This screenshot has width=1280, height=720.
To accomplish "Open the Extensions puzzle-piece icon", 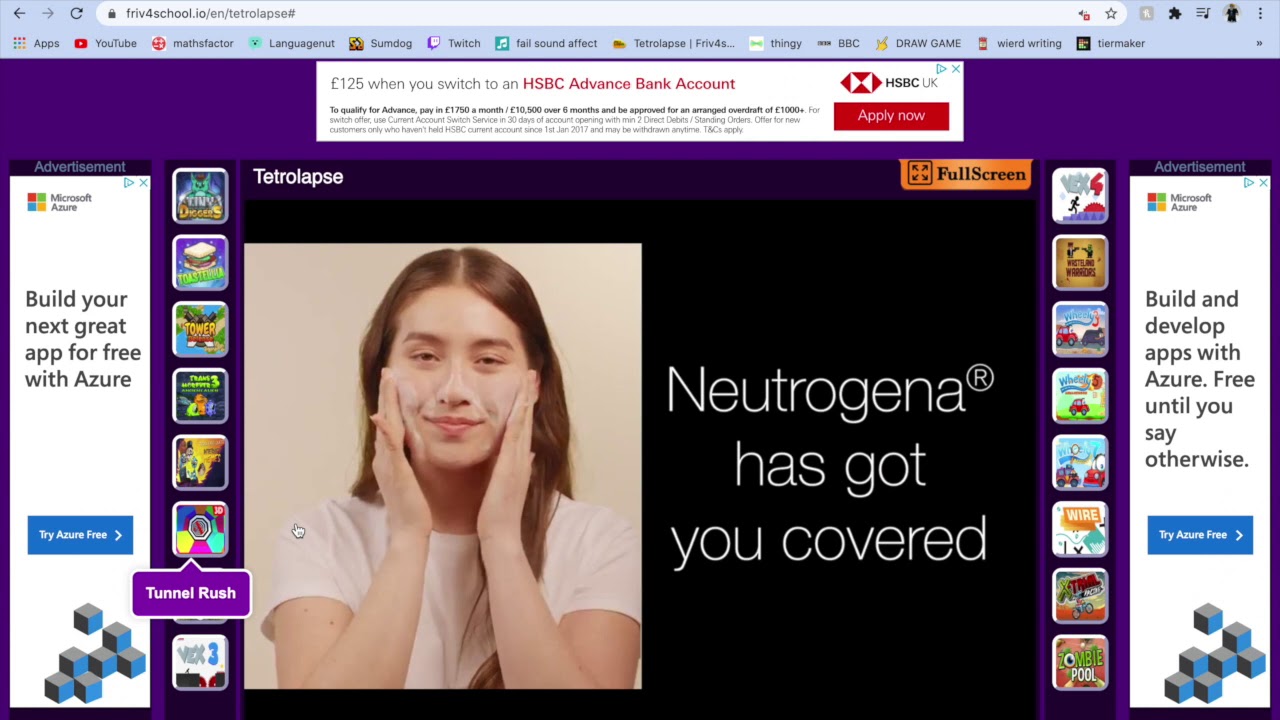I will point(1175,14).
